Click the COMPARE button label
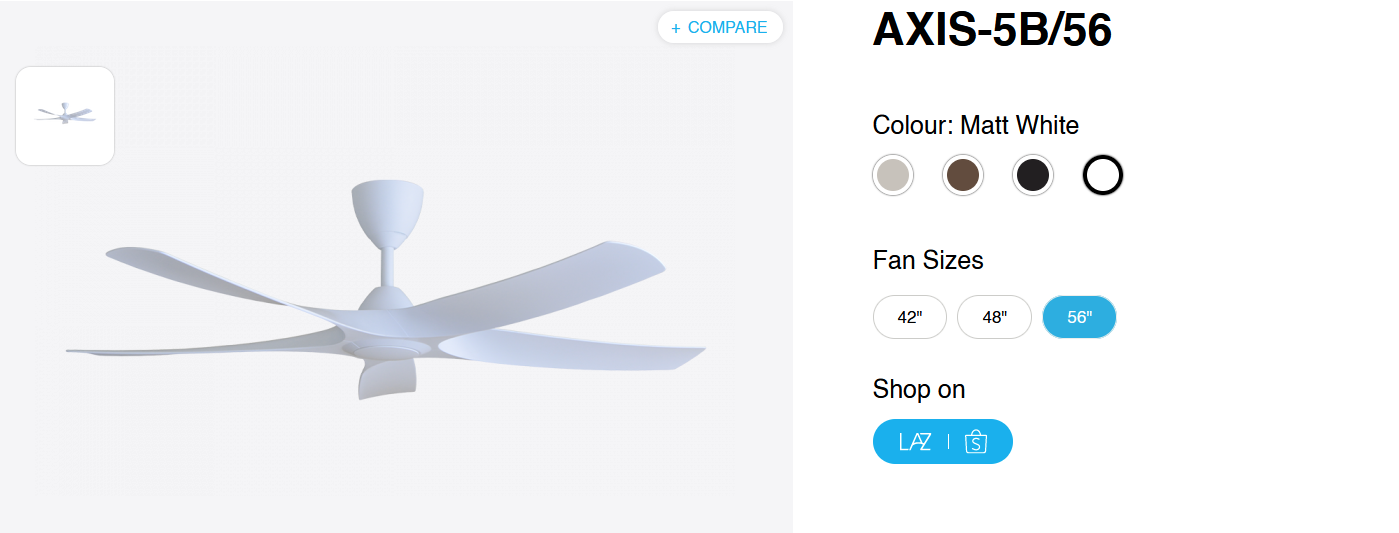Image resolution: width=1399 pixels, height=533 pixels. point(727,28)
